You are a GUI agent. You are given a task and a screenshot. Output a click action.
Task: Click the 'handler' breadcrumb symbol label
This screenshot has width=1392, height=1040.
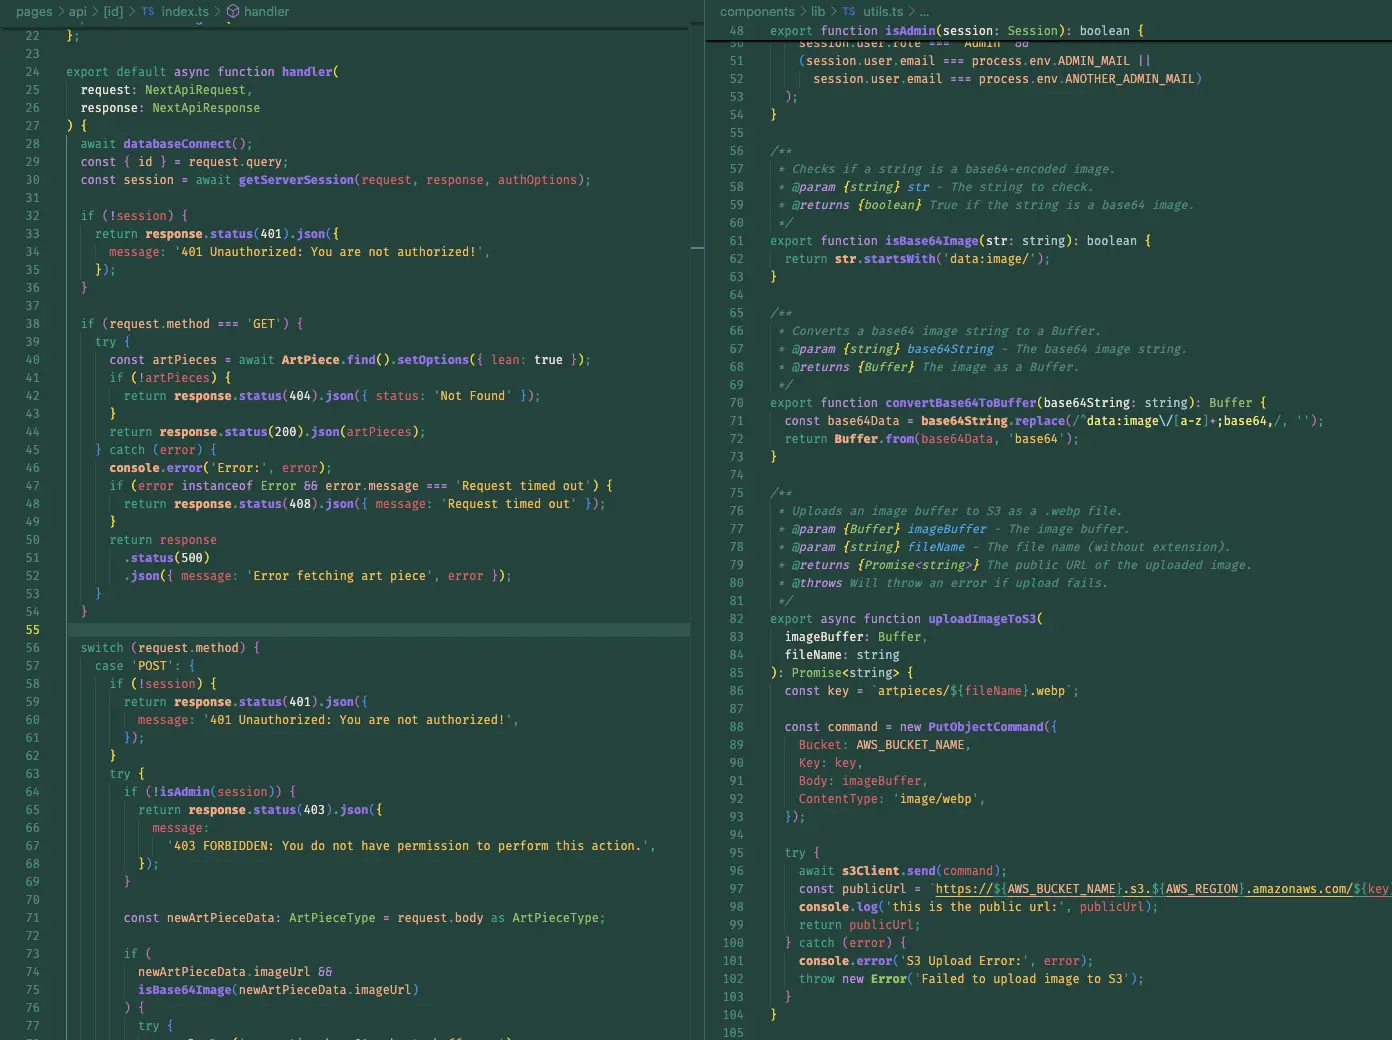(267, 12)
